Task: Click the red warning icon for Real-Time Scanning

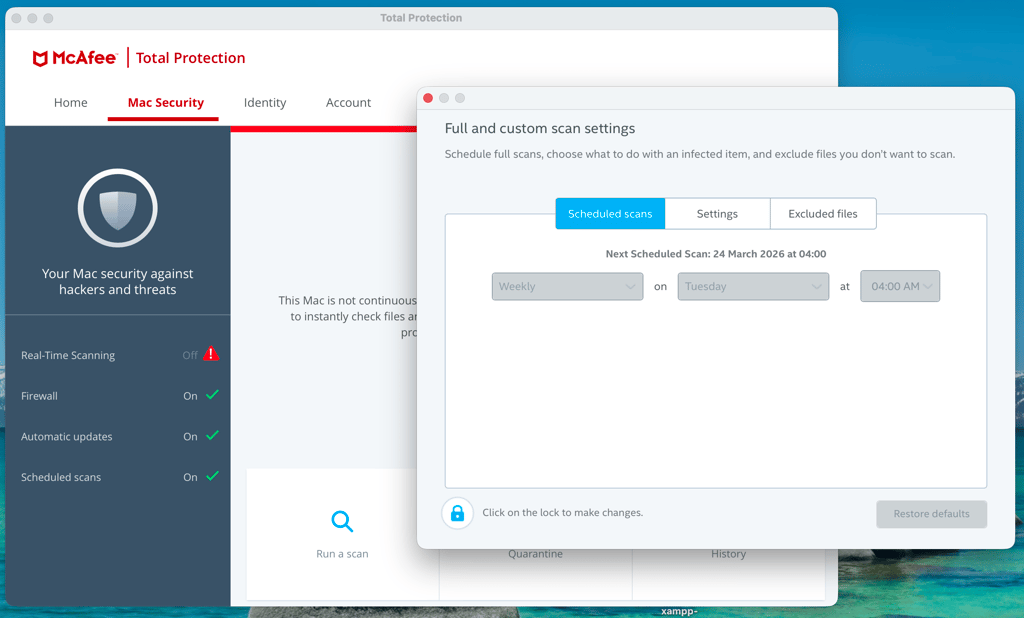Action: pos(211,354)
